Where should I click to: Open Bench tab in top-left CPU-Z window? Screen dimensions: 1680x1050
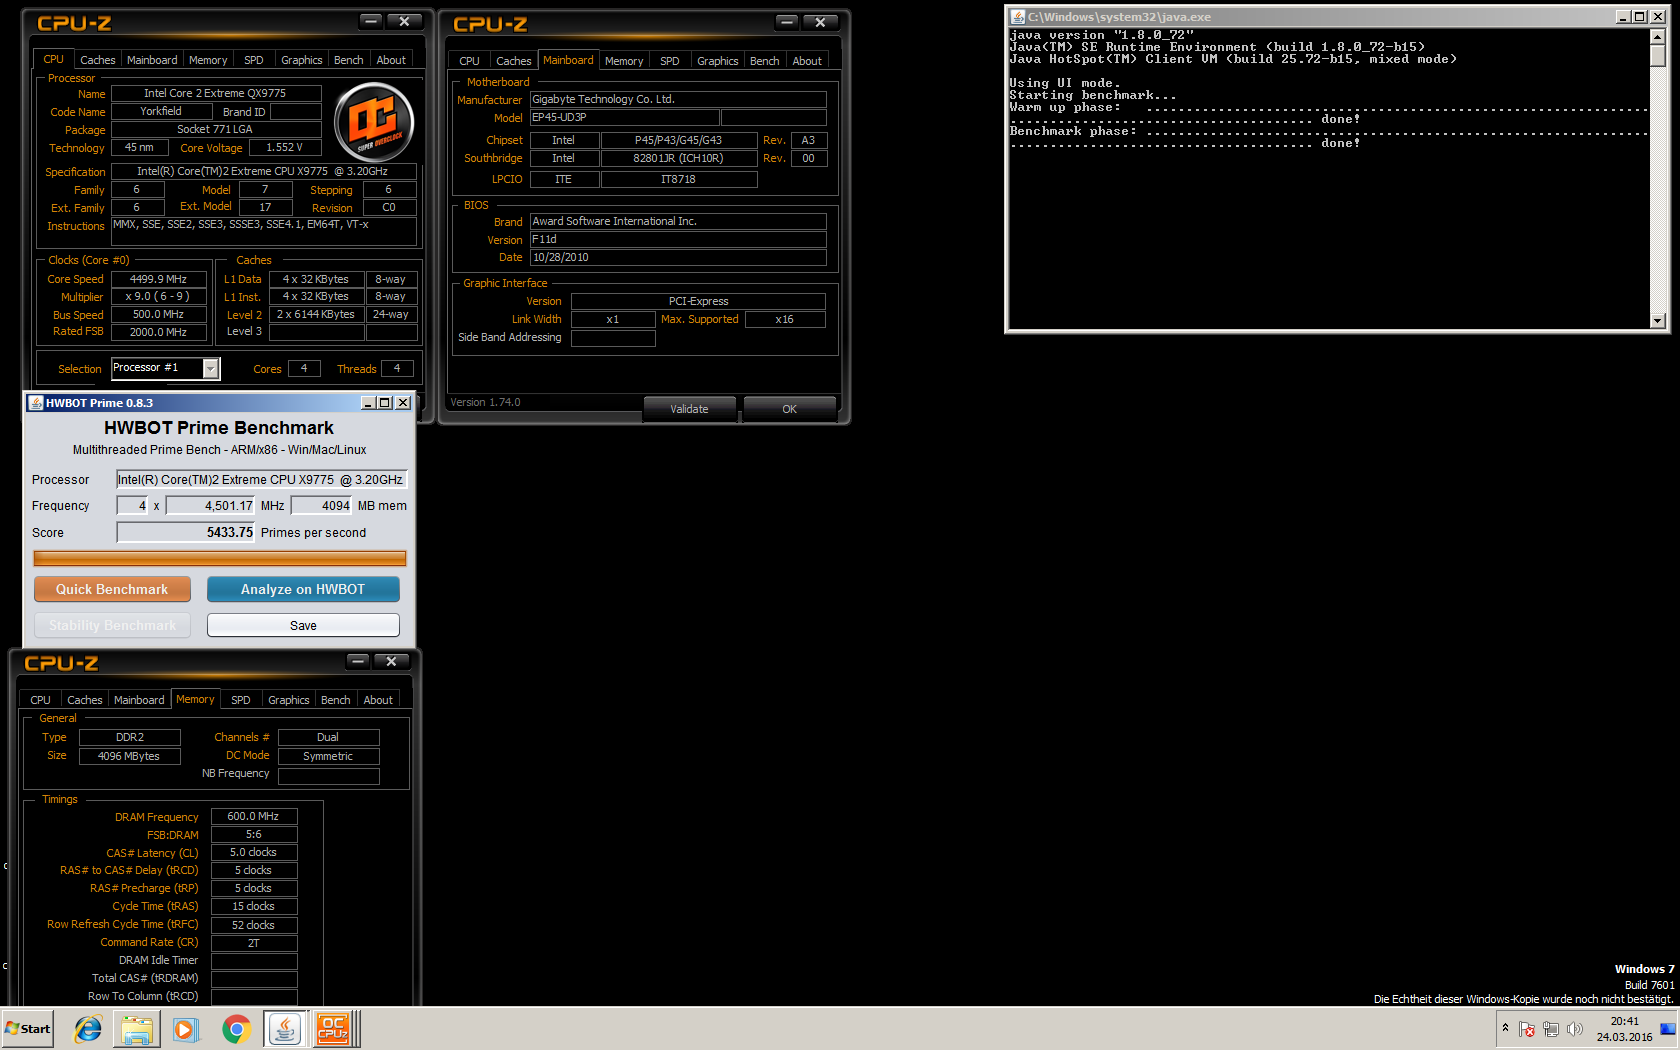pyautogui.click(x=348, y=60)
